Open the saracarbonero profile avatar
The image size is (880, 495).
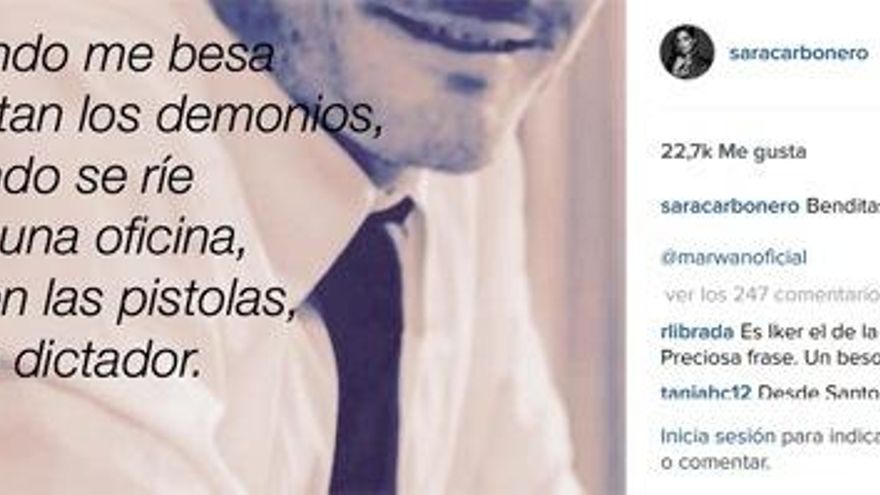pos(686,52)
